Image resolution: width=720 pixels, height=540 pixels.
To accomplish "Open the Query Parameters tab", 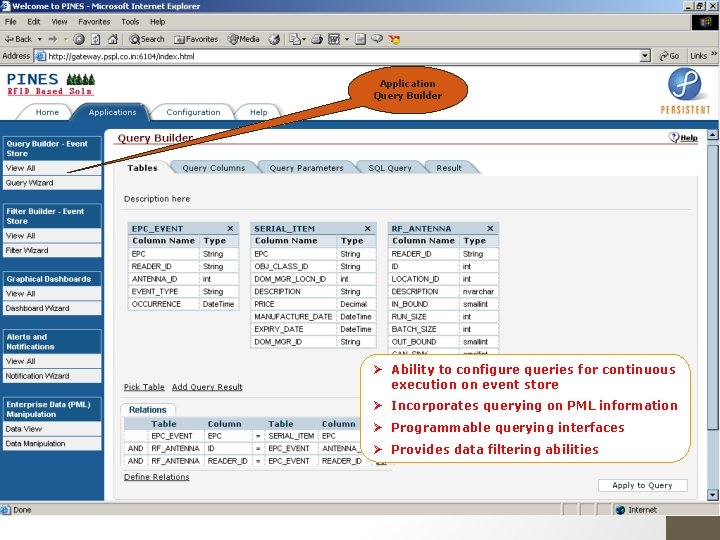I will [x=306, y=168].
